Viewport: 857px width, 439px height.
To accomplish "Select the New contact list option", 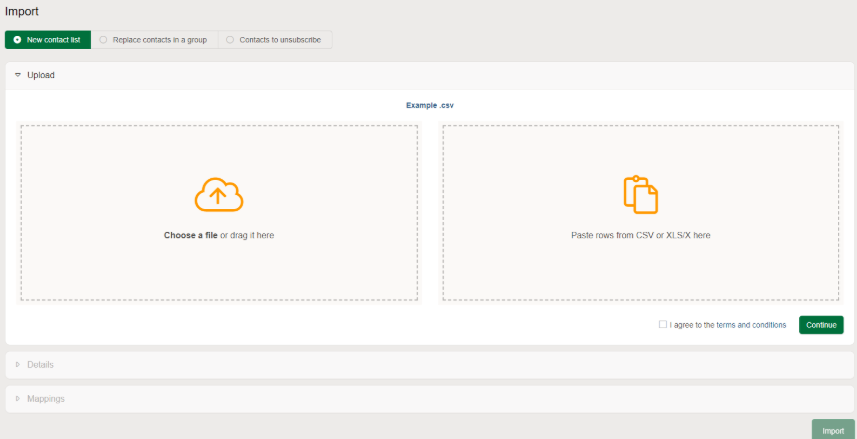I will (48, 40).
